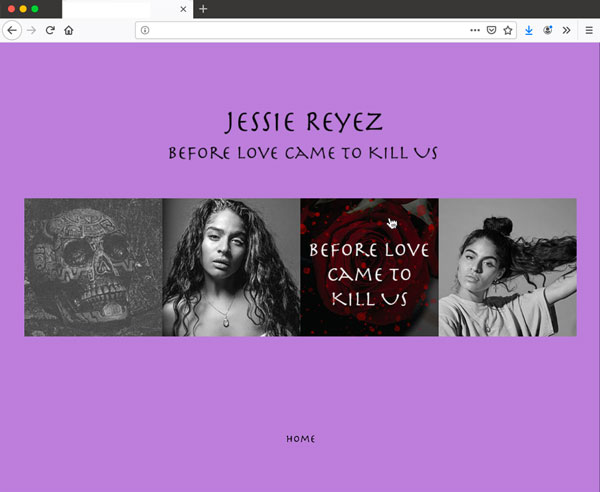
Task: Click the forward navigation arrow
Action: coord(31,30)
